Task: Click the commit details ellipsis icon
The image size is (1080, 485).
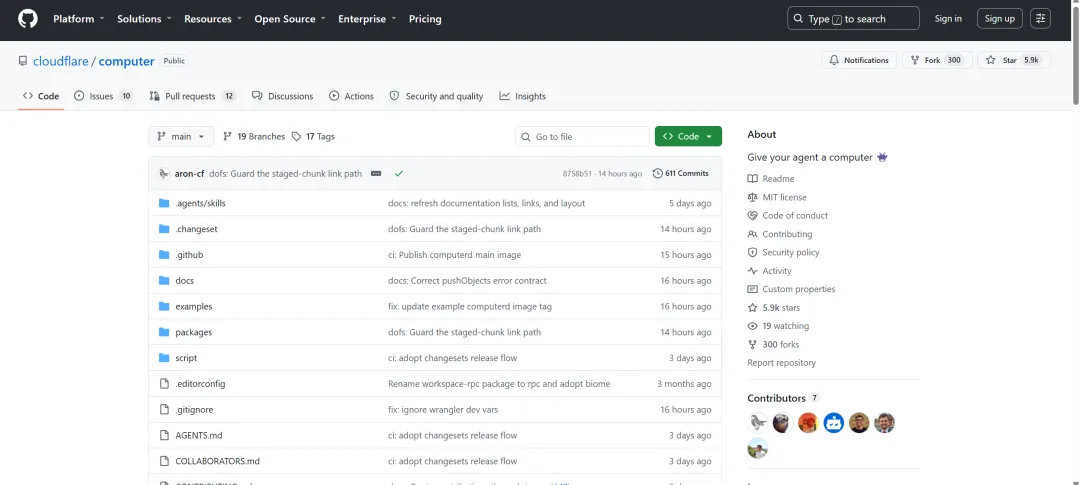Action: 376,174
